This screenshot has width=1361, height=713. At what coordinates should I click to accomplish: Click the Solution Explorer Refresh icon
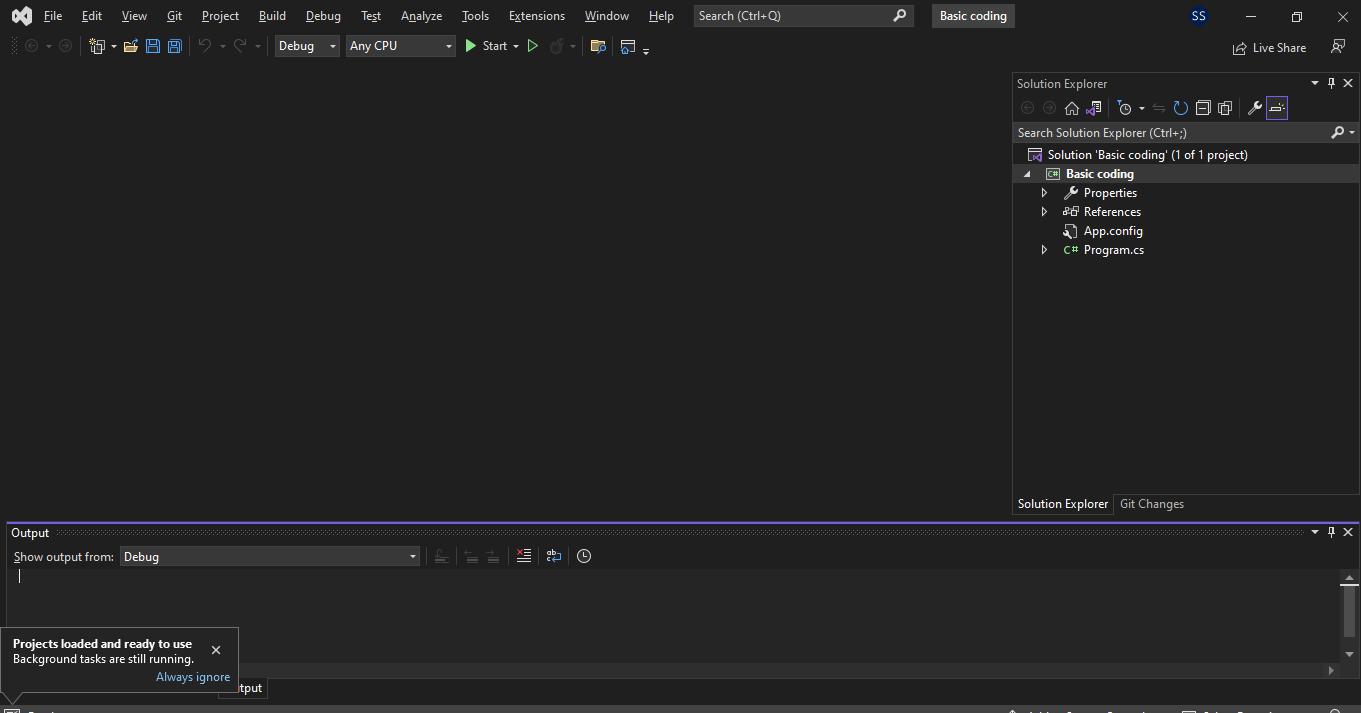point(1180,108)
